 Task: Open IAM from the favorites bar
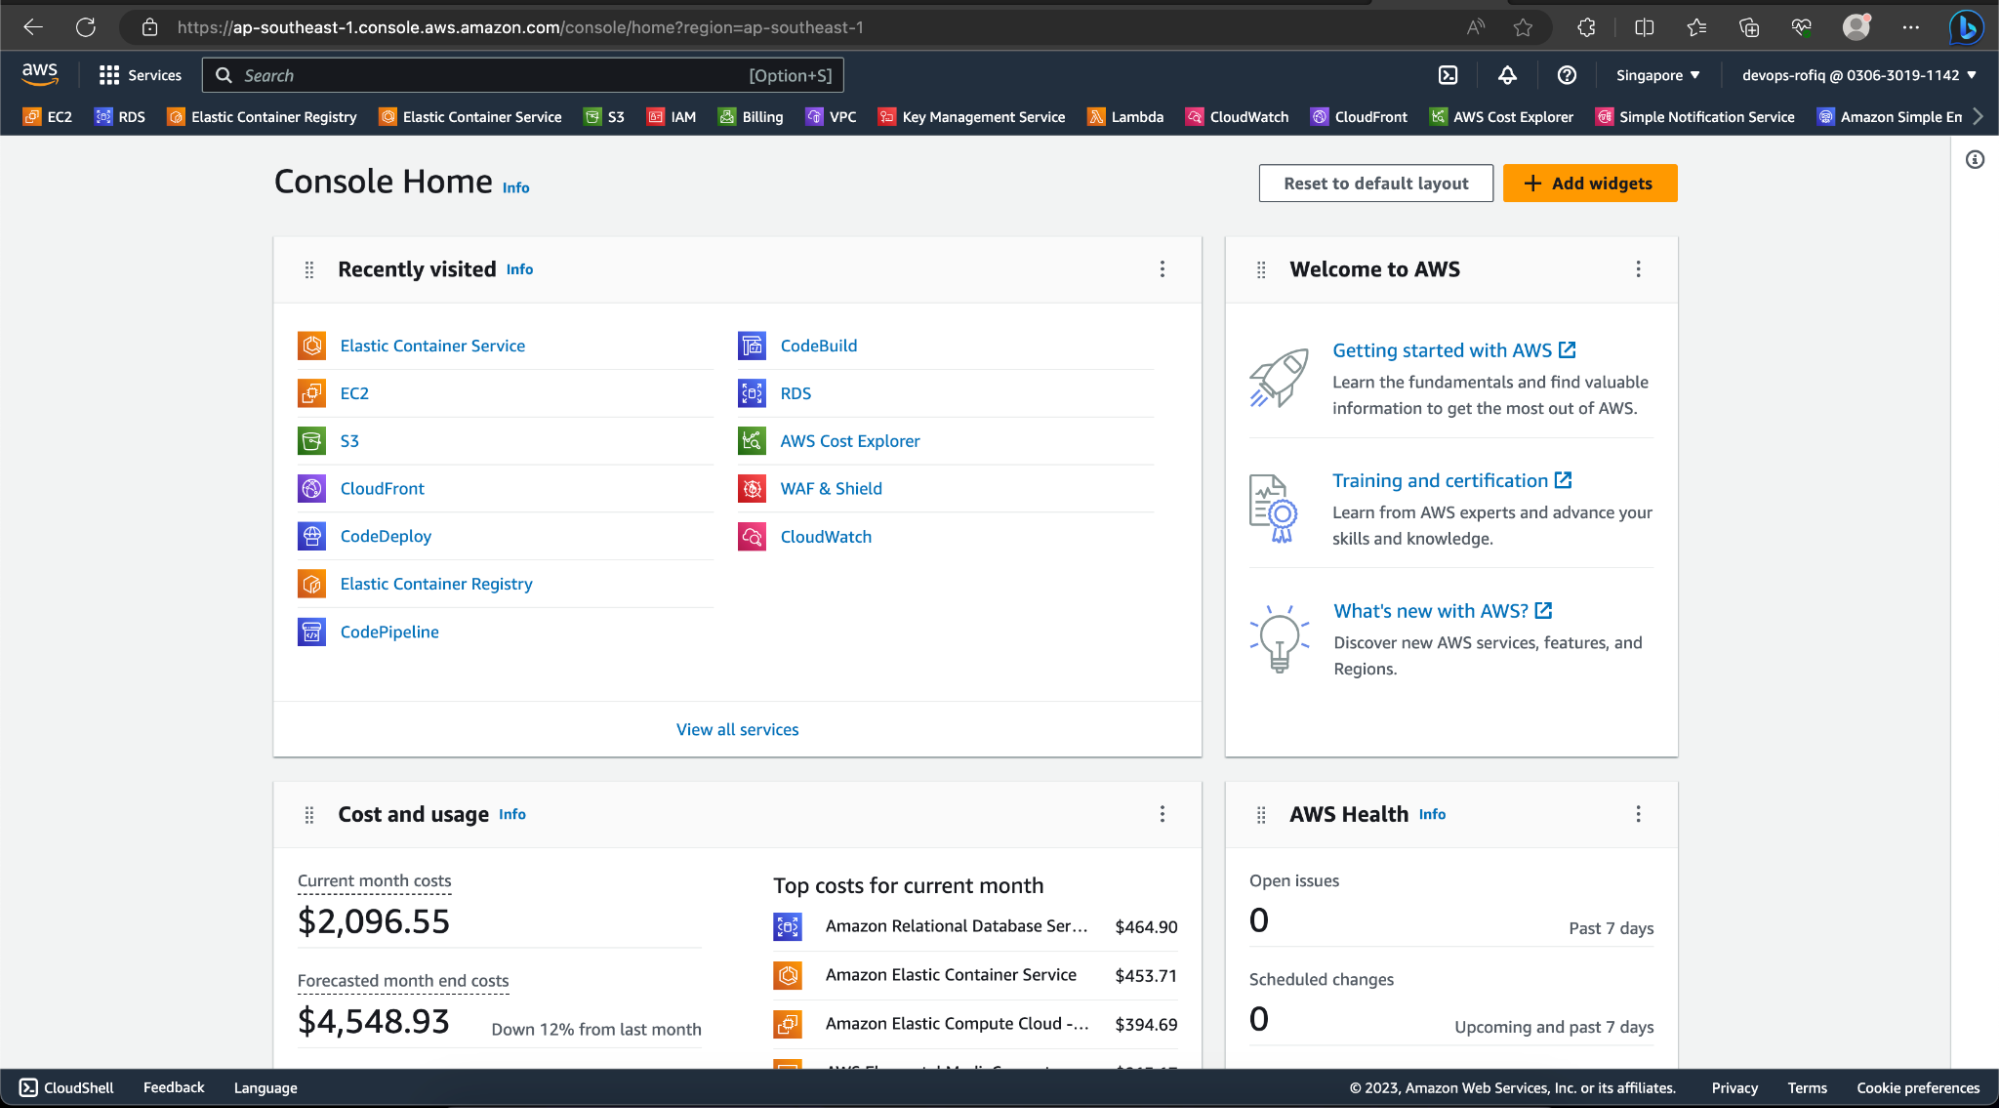pos(671,117)
